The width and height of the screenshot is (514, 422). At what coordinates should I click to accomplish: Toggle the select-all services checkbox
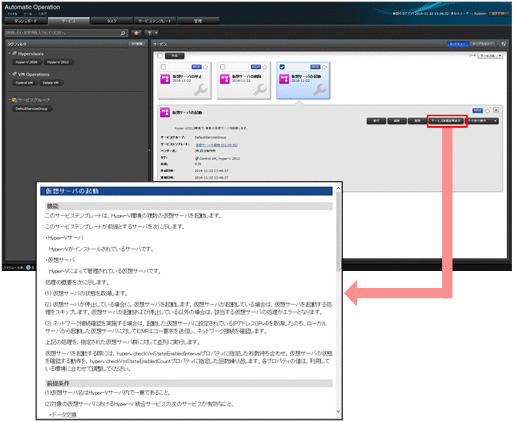coord(160,56)
